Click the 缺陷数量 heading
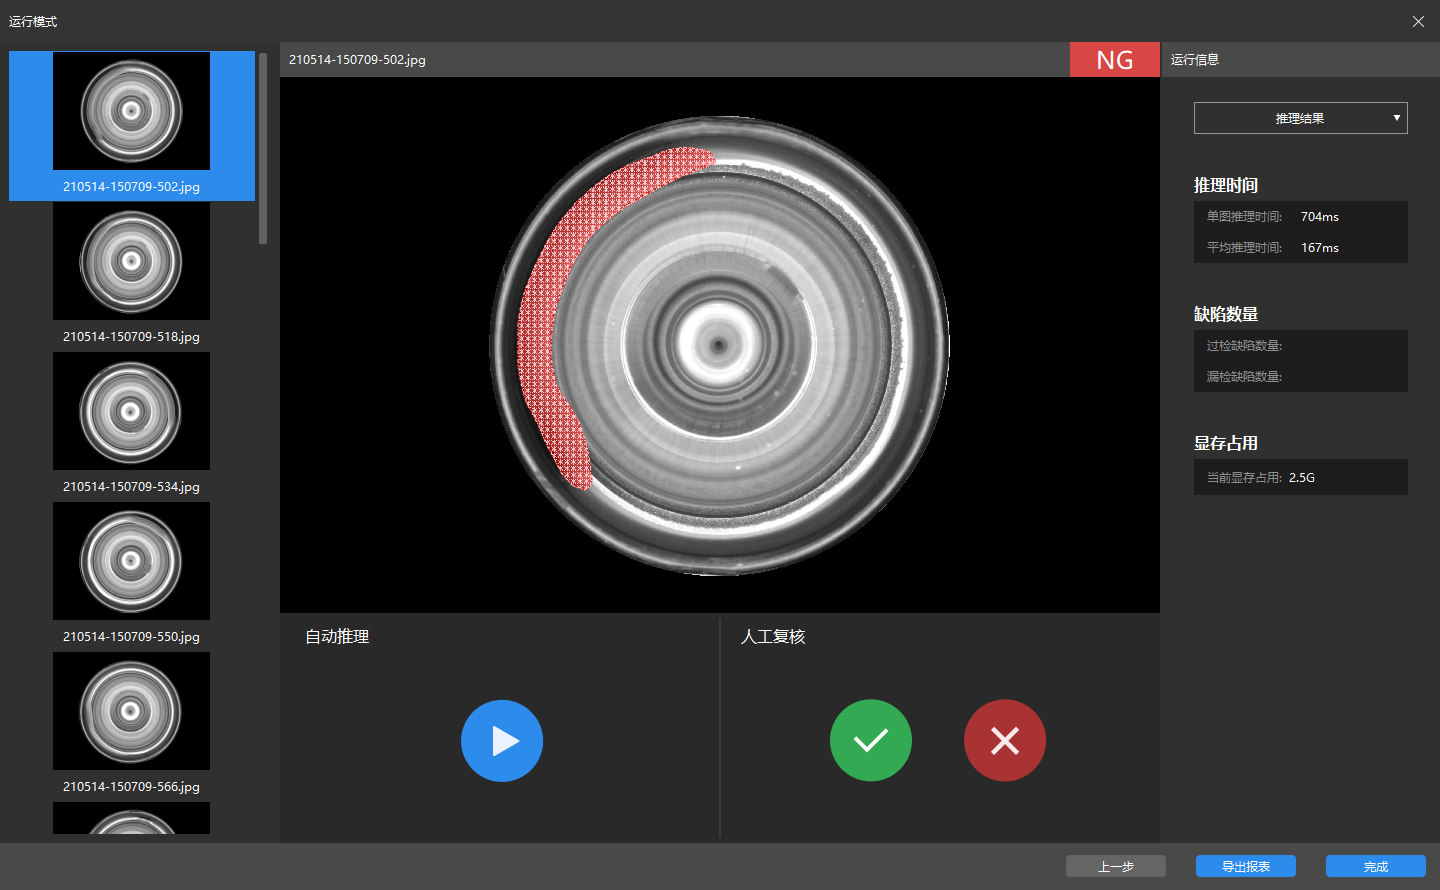The height and width of the screenshot is (890, 1440). tap(1226, 314)
